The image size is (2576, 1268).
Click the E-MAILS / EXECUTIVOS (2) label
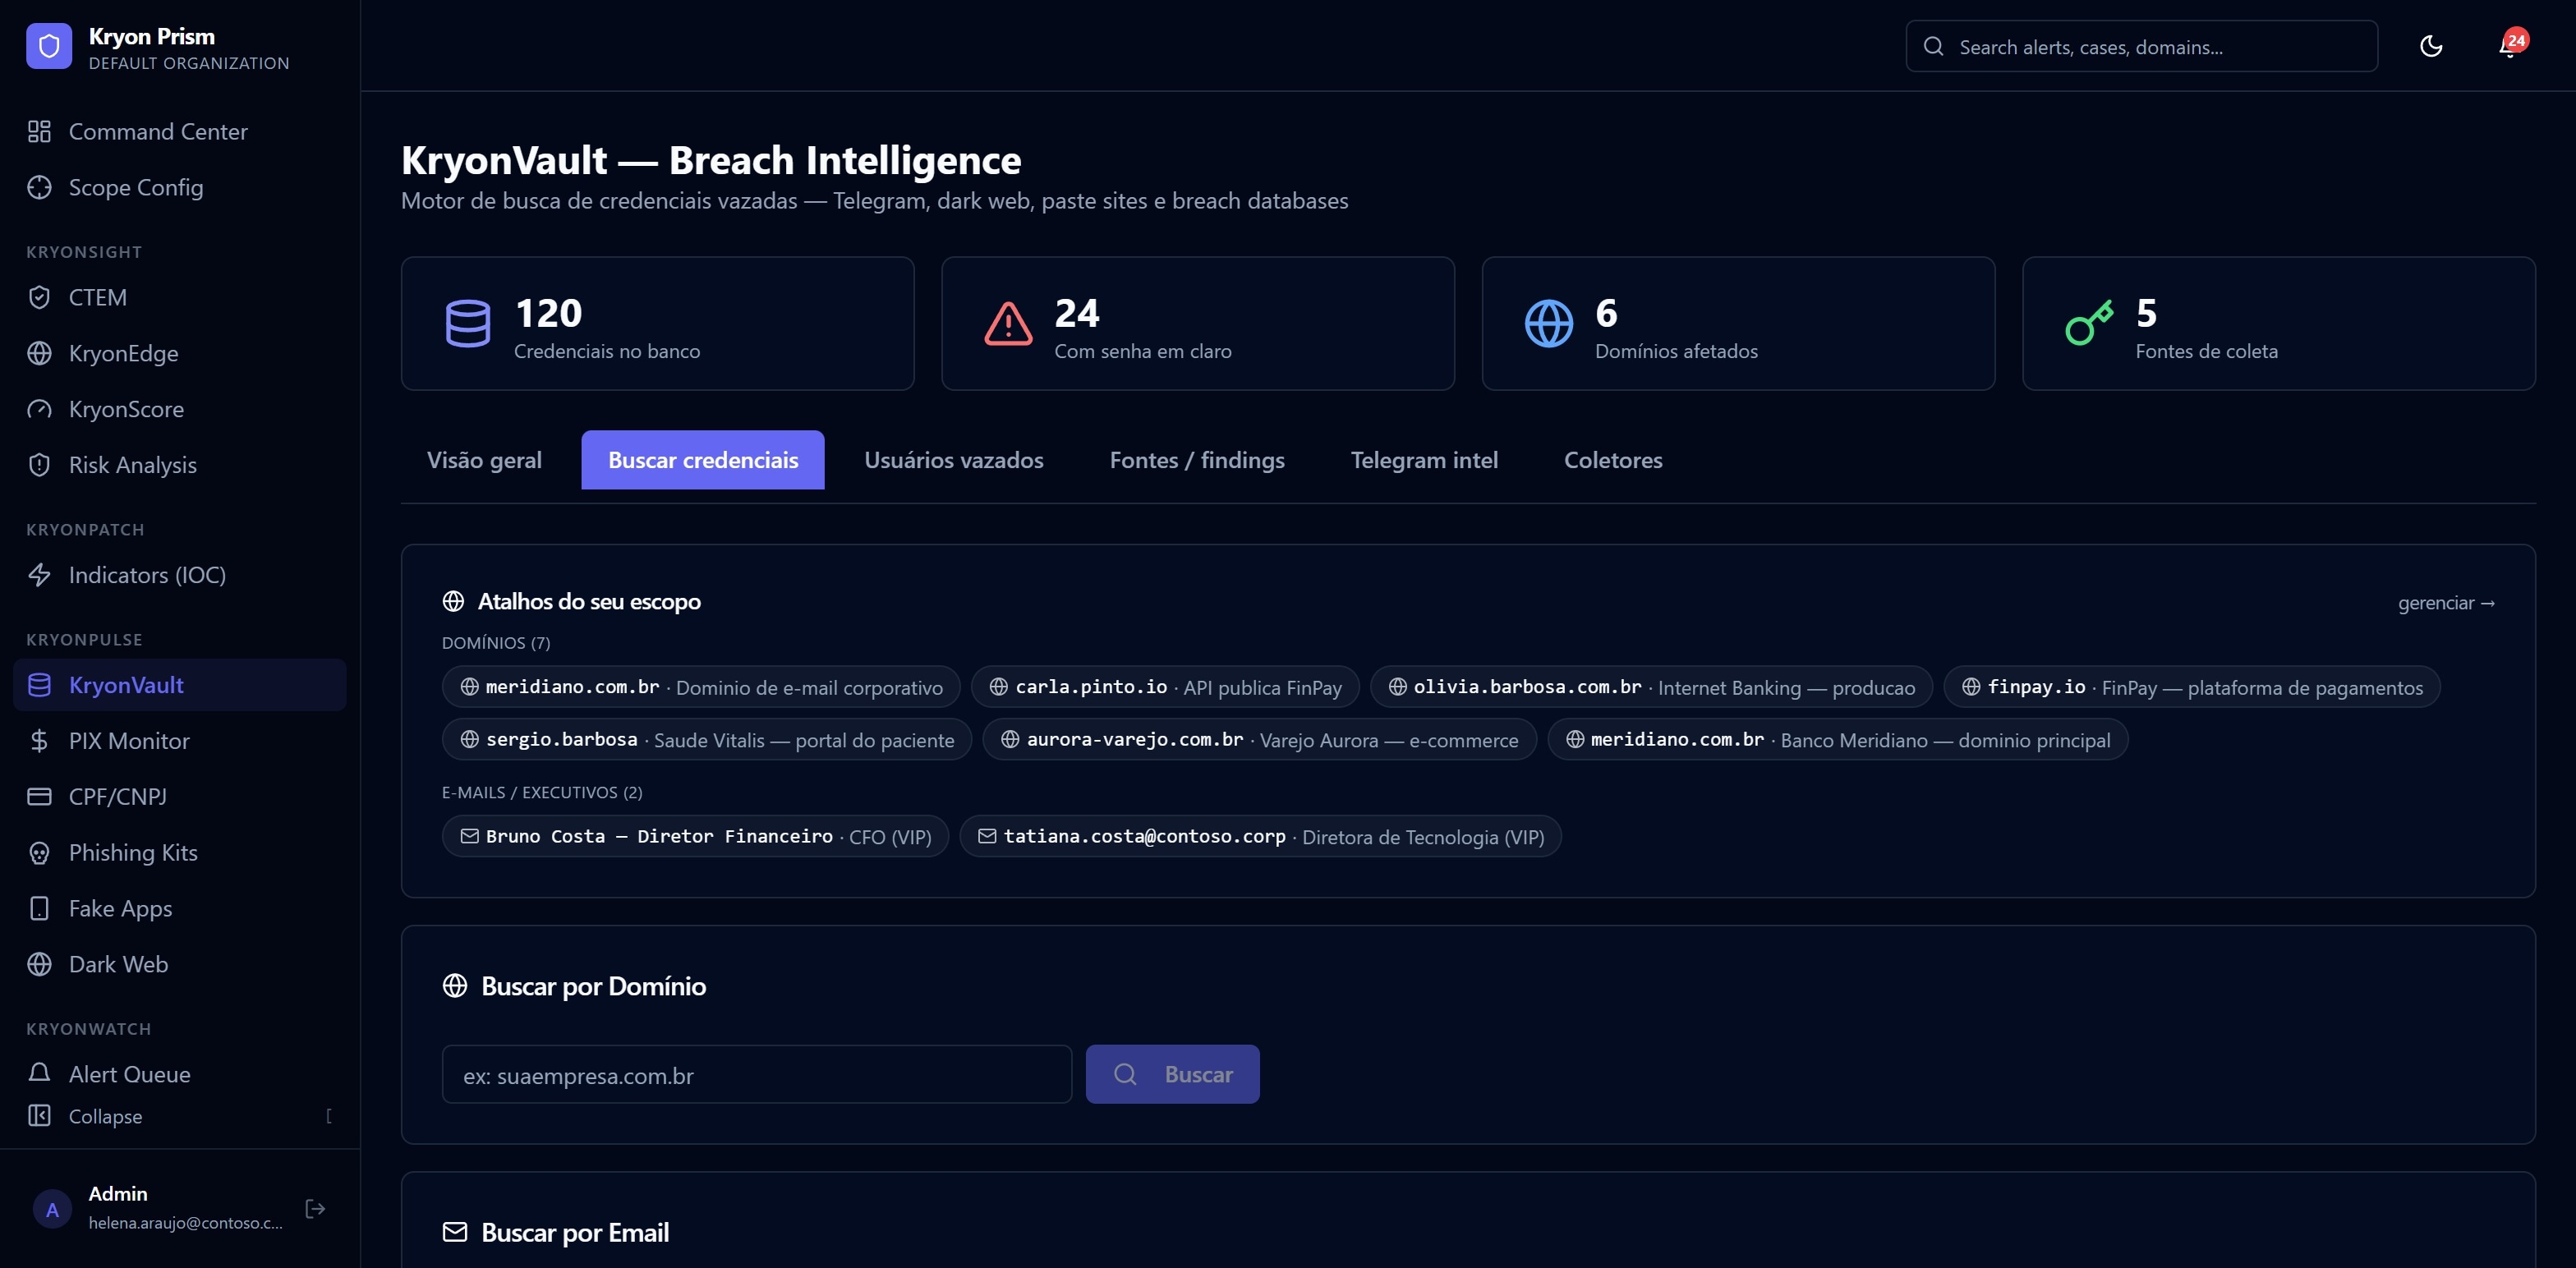coord(542,793)
